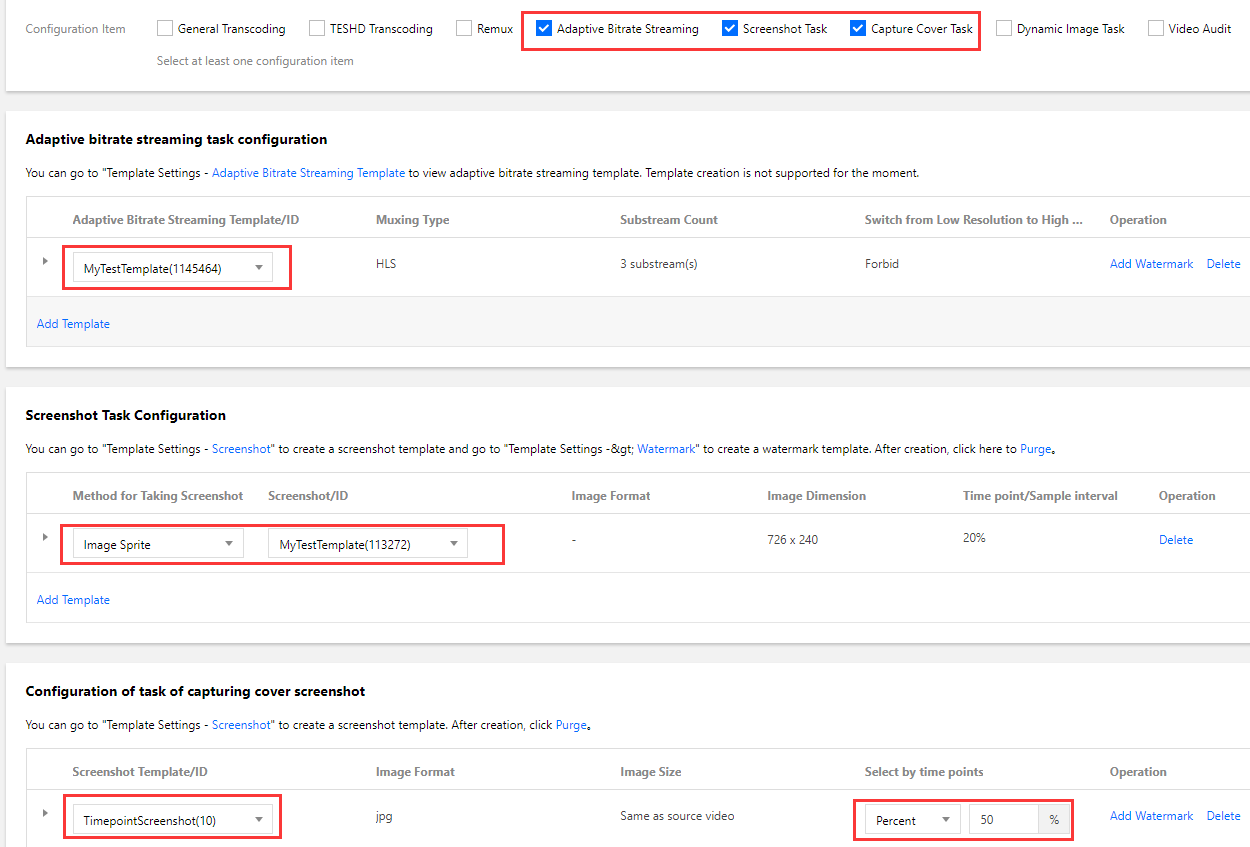Open the TimepointScreenshot(10) template dropdown
Viewport: 1250px width, 847px height.
tap(172, 820)
